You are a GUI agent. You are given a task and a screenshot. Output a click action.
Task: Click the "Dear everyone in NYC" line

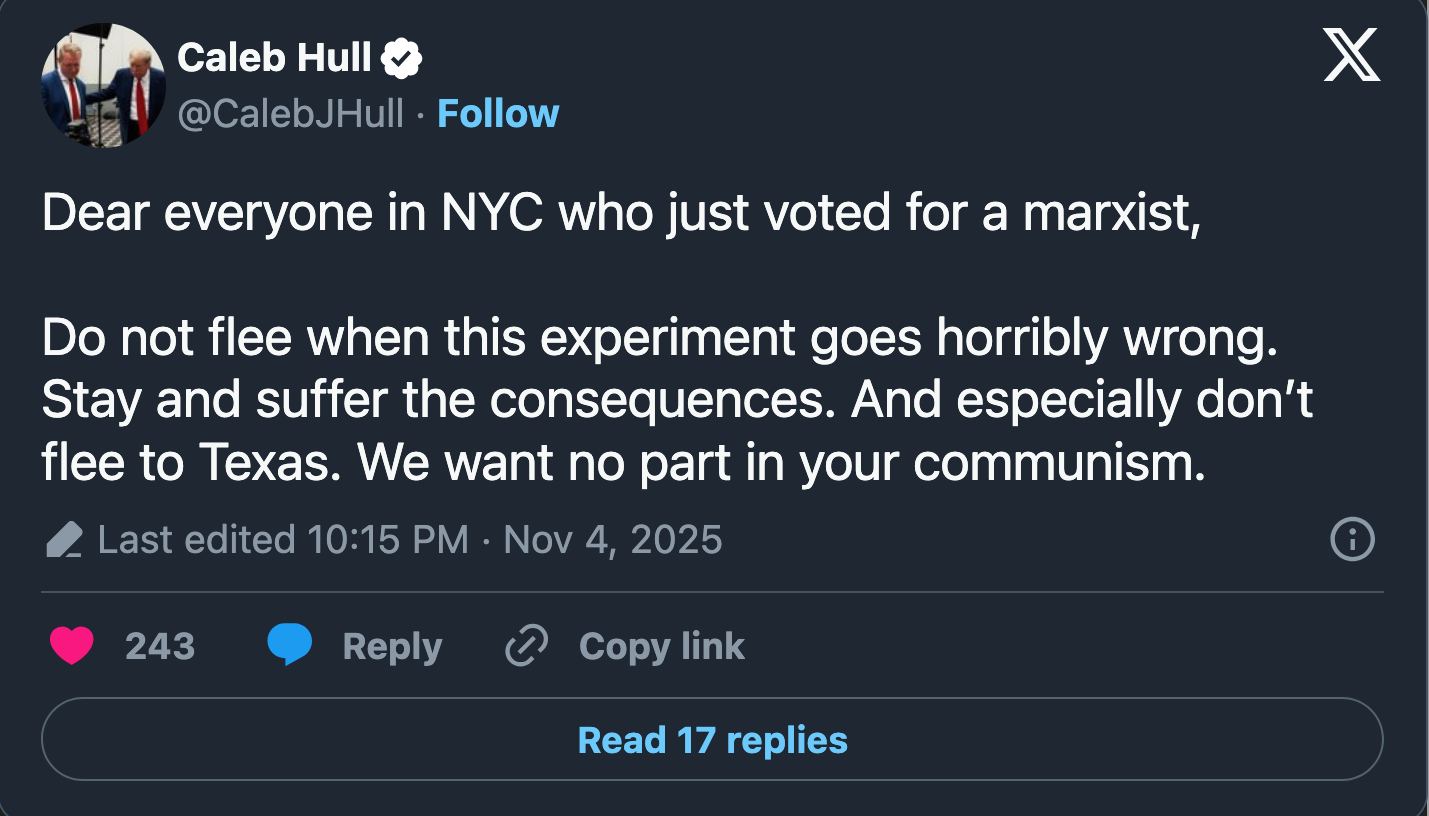point(620,215)
